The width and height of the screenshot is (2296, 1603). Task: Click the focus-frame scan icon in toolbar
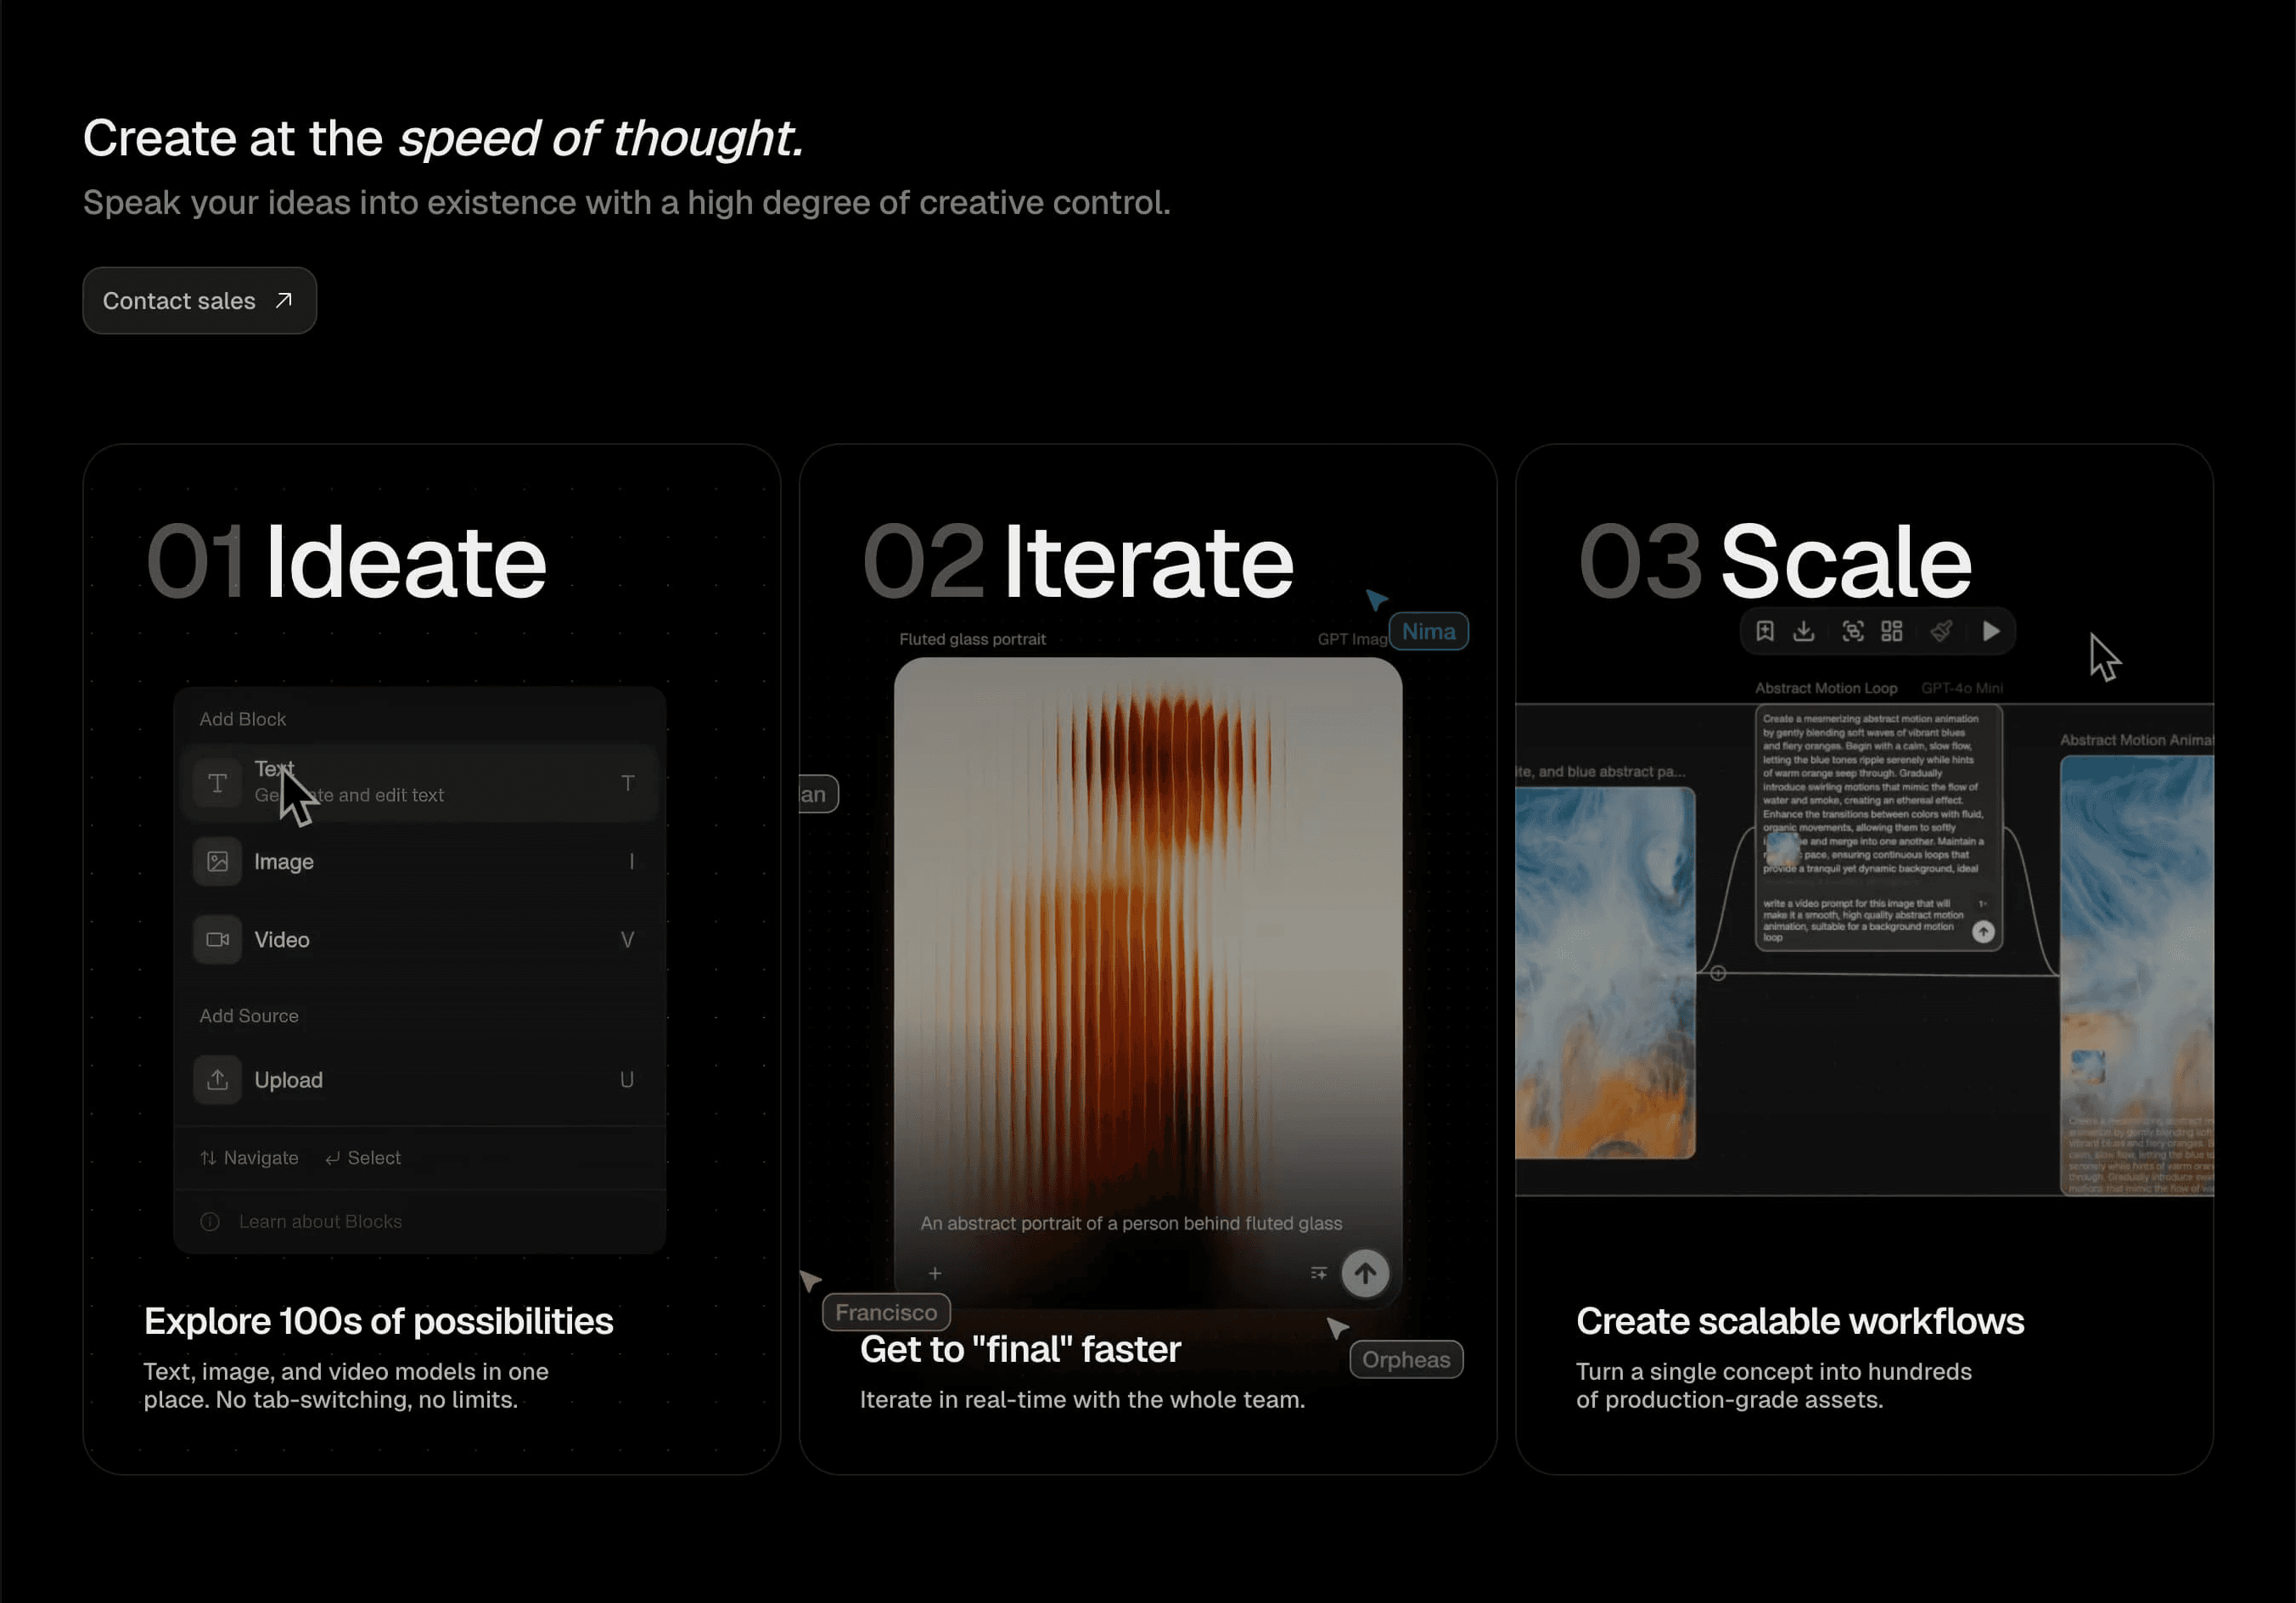[x=1852, y=631]
